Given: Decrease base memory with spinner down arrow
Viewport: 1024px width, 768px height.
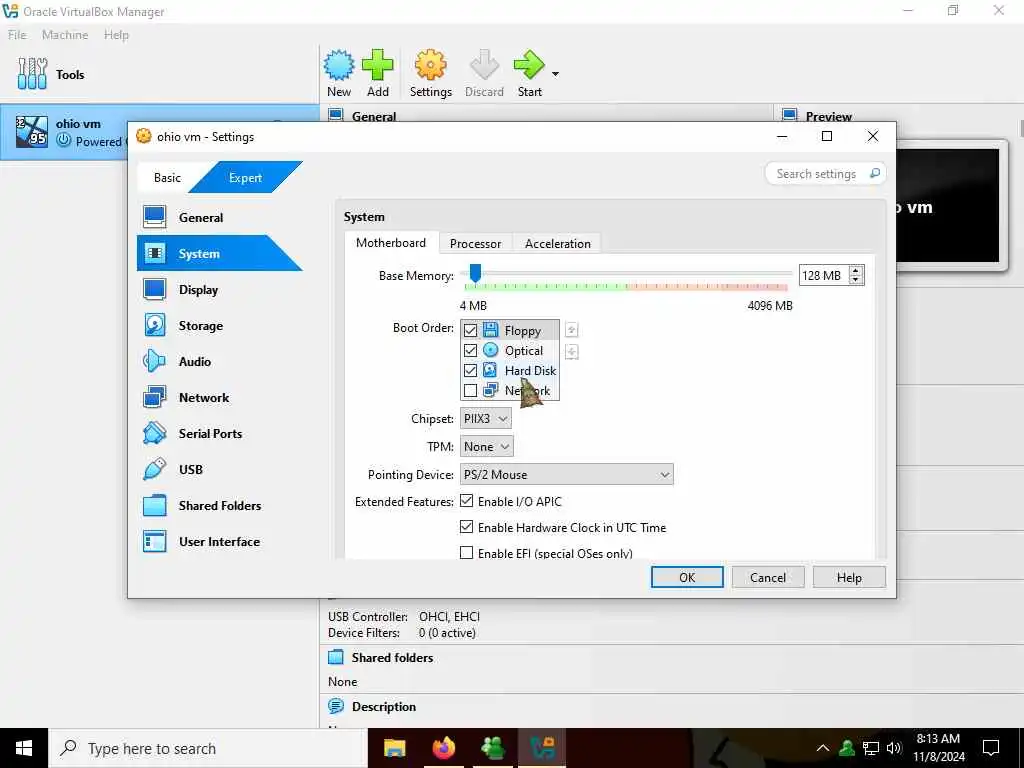Looking at the screenshot, I should click(x=856, y=280).
